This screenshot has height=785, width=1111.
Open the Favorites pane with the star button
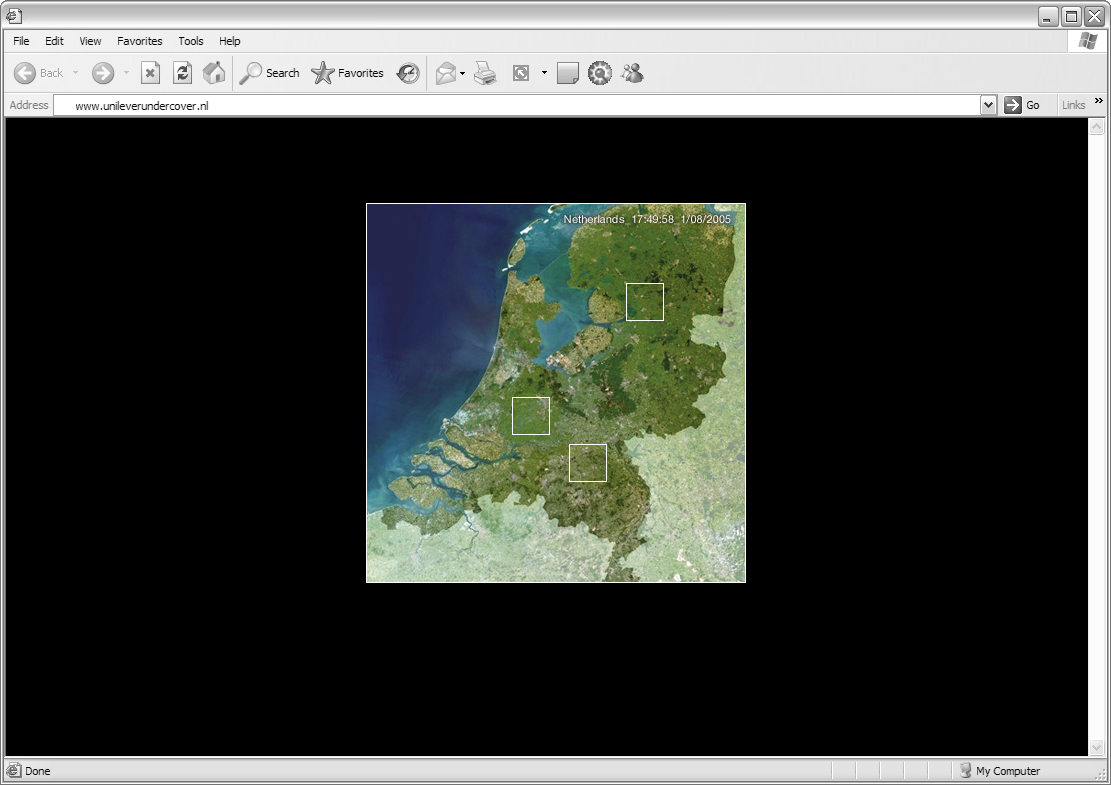tap(347, 73)
